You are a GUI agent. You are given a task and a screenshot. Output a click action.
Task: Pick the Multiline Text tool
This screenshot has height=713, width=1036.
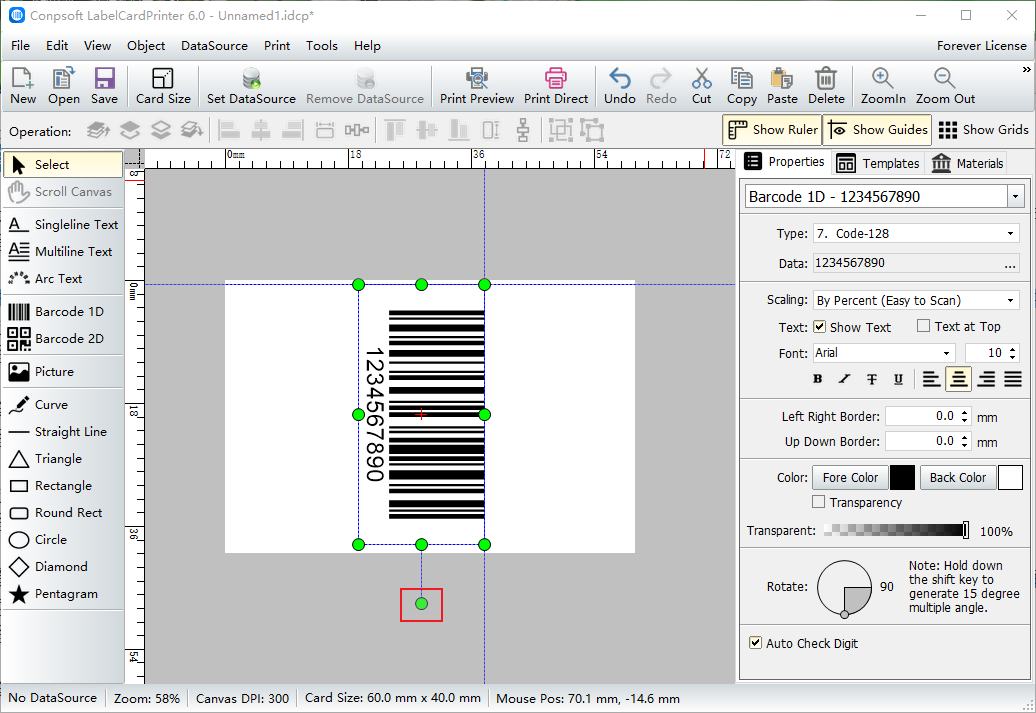click(x=63, y=252)
